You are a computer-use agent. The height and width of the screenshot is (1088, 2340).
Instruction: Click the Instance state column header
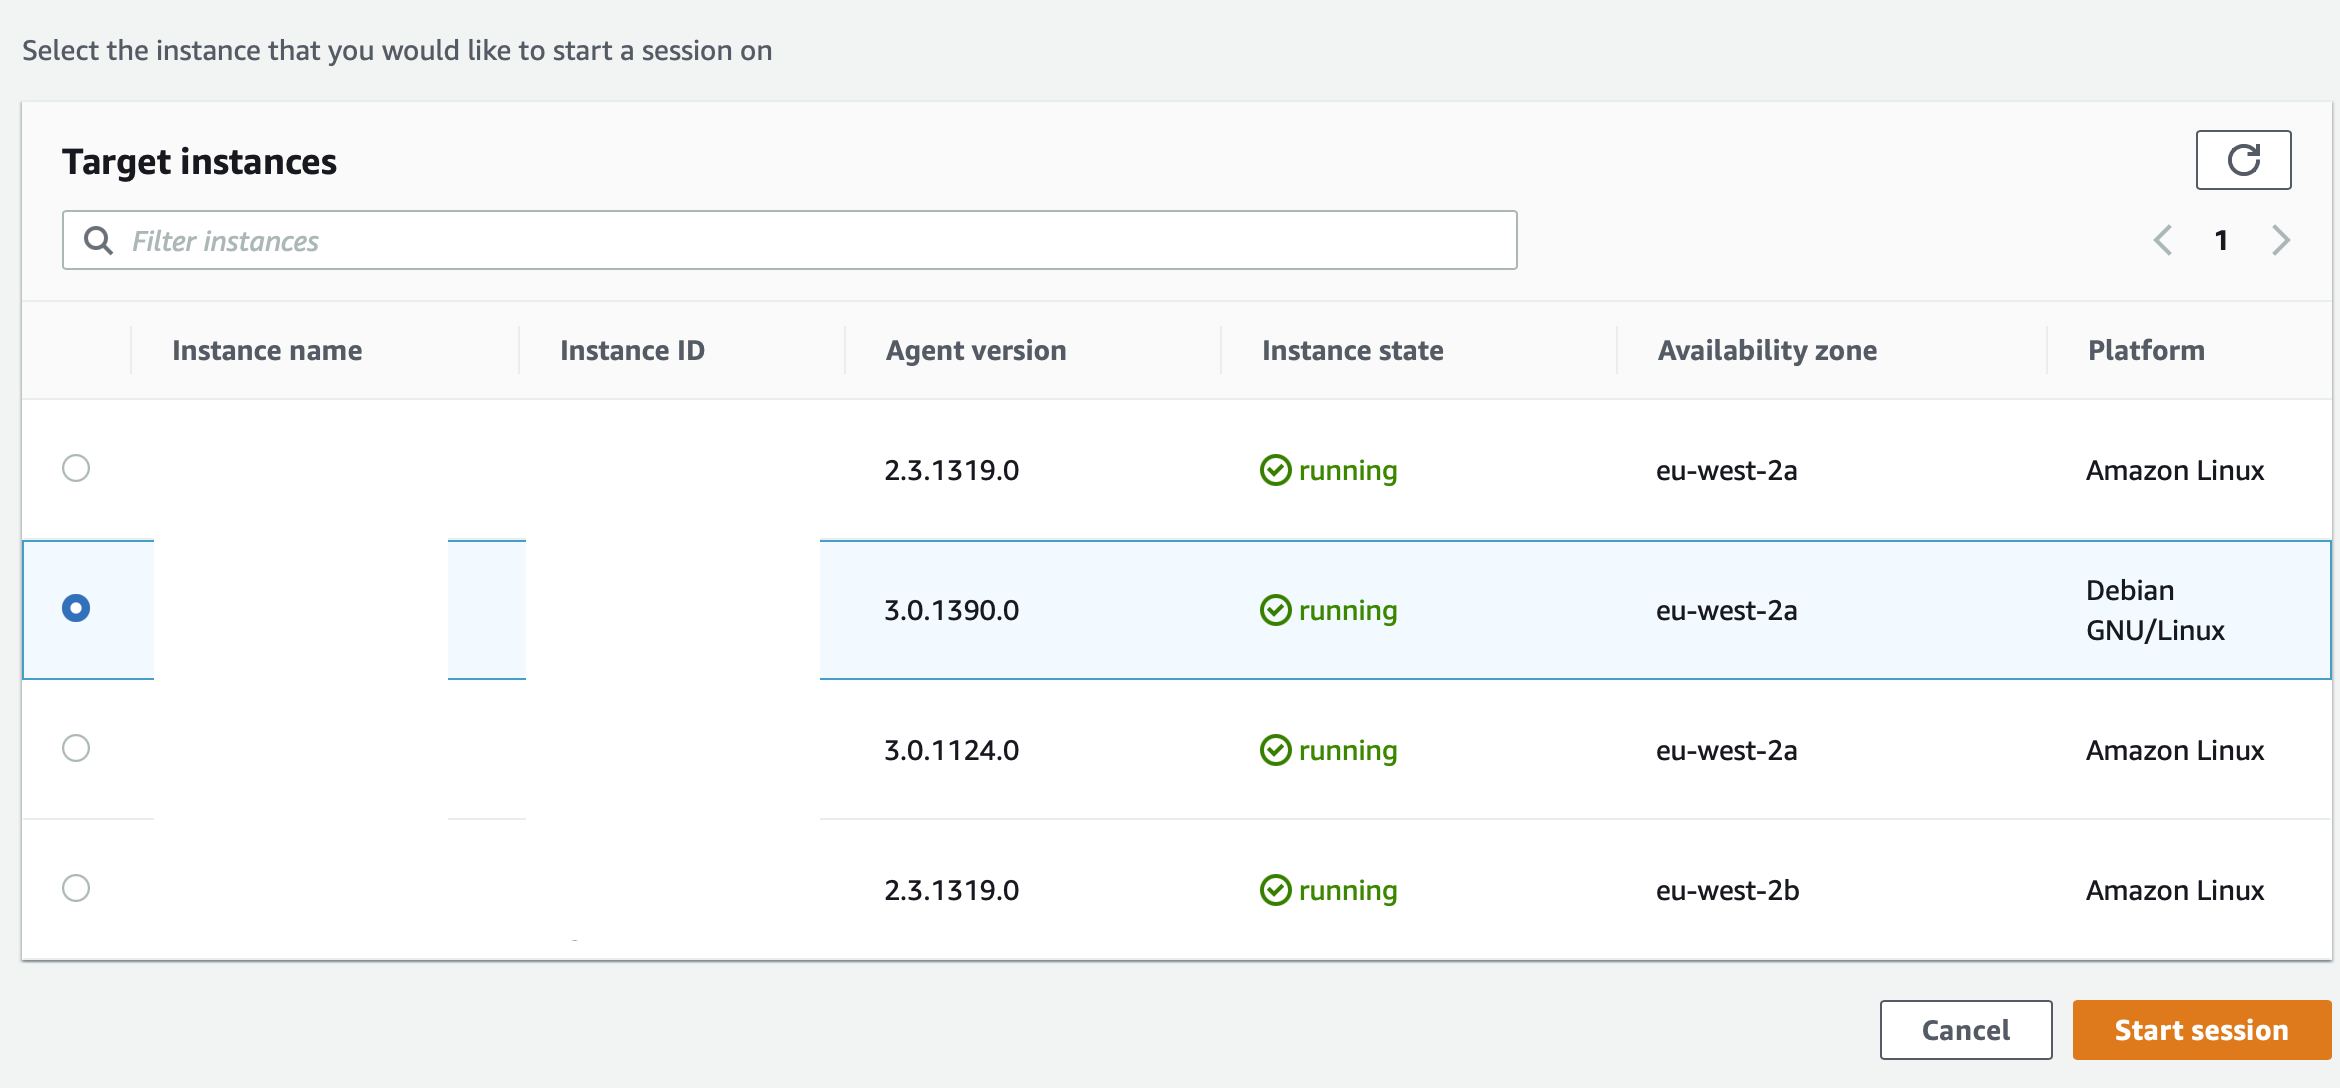pyautogui.click(x=1352, y=350)
